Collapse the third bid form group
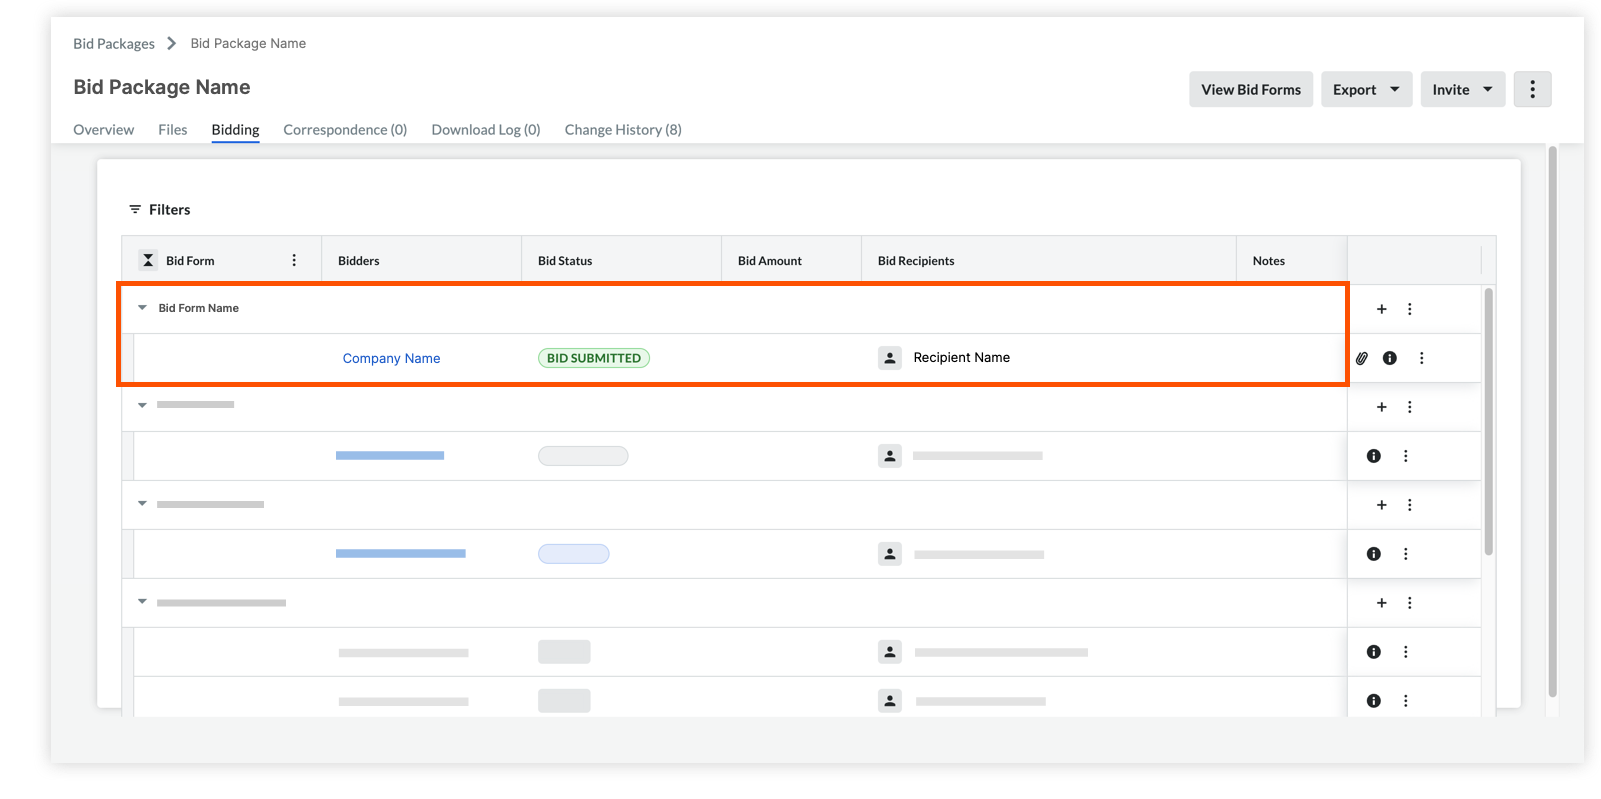 (x=142, y=503)
